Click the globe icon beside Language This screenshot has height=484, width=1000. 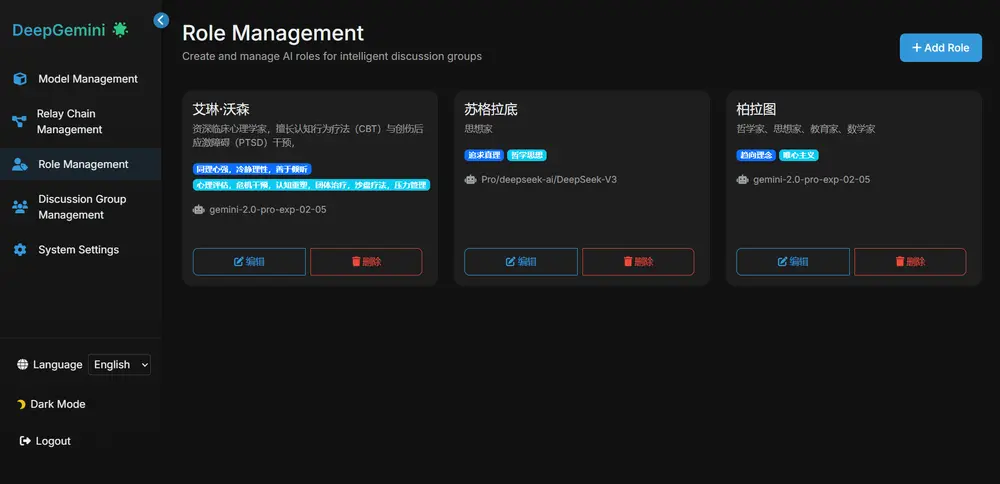(23, 365)
